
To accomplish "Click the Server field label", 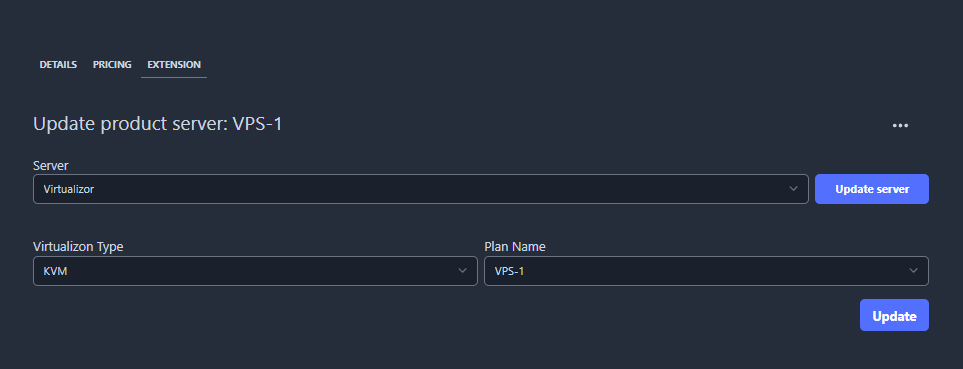I will (x=51, y=166).
